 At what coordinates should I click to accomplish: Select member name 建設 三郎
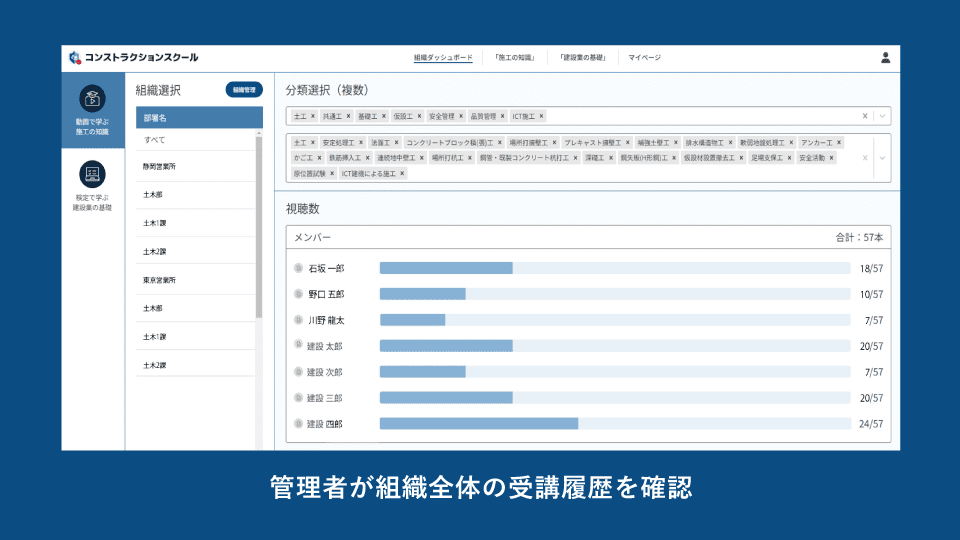click(x=324, y=398)
